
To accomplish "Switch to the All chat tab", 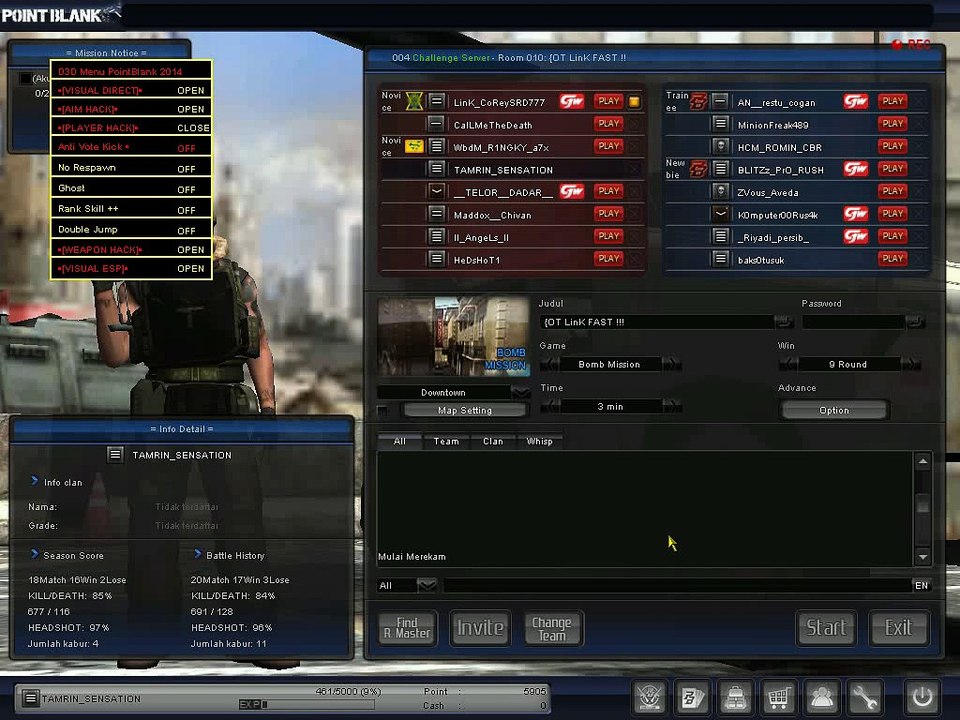I will (400, 441).
